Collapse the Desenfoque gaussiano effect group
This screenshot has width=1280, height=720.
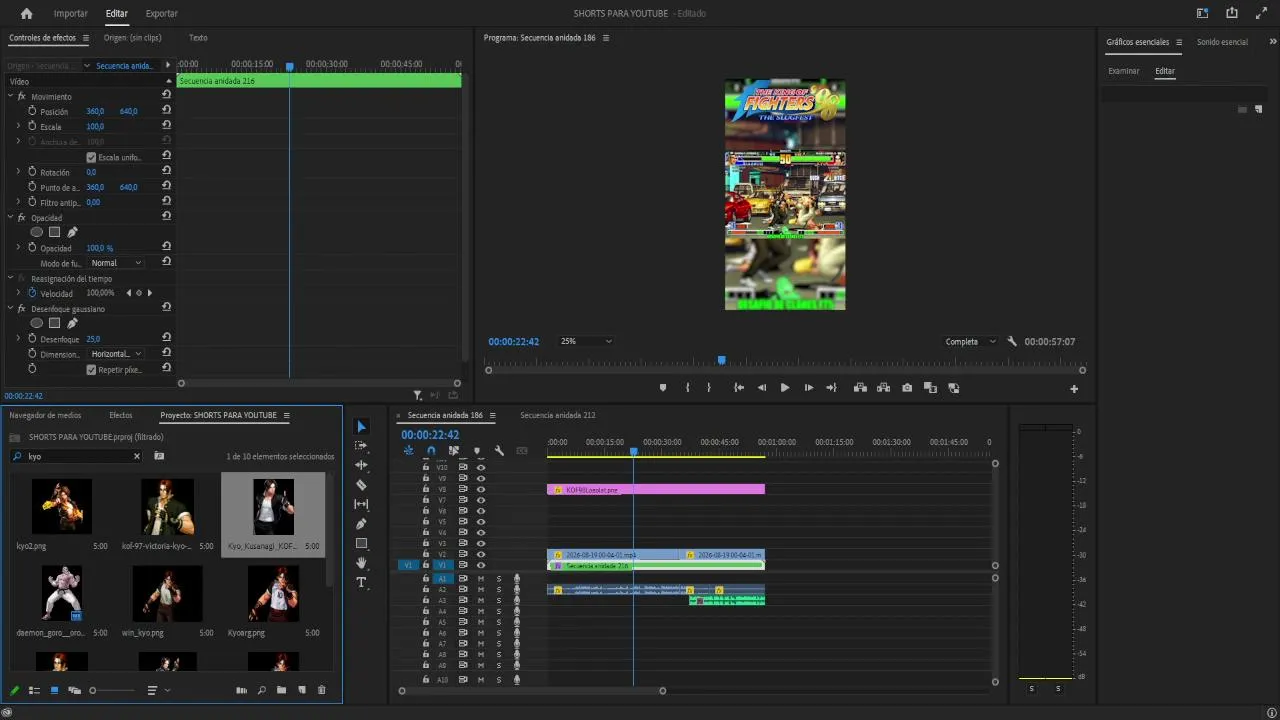click(x=10, y=308)
